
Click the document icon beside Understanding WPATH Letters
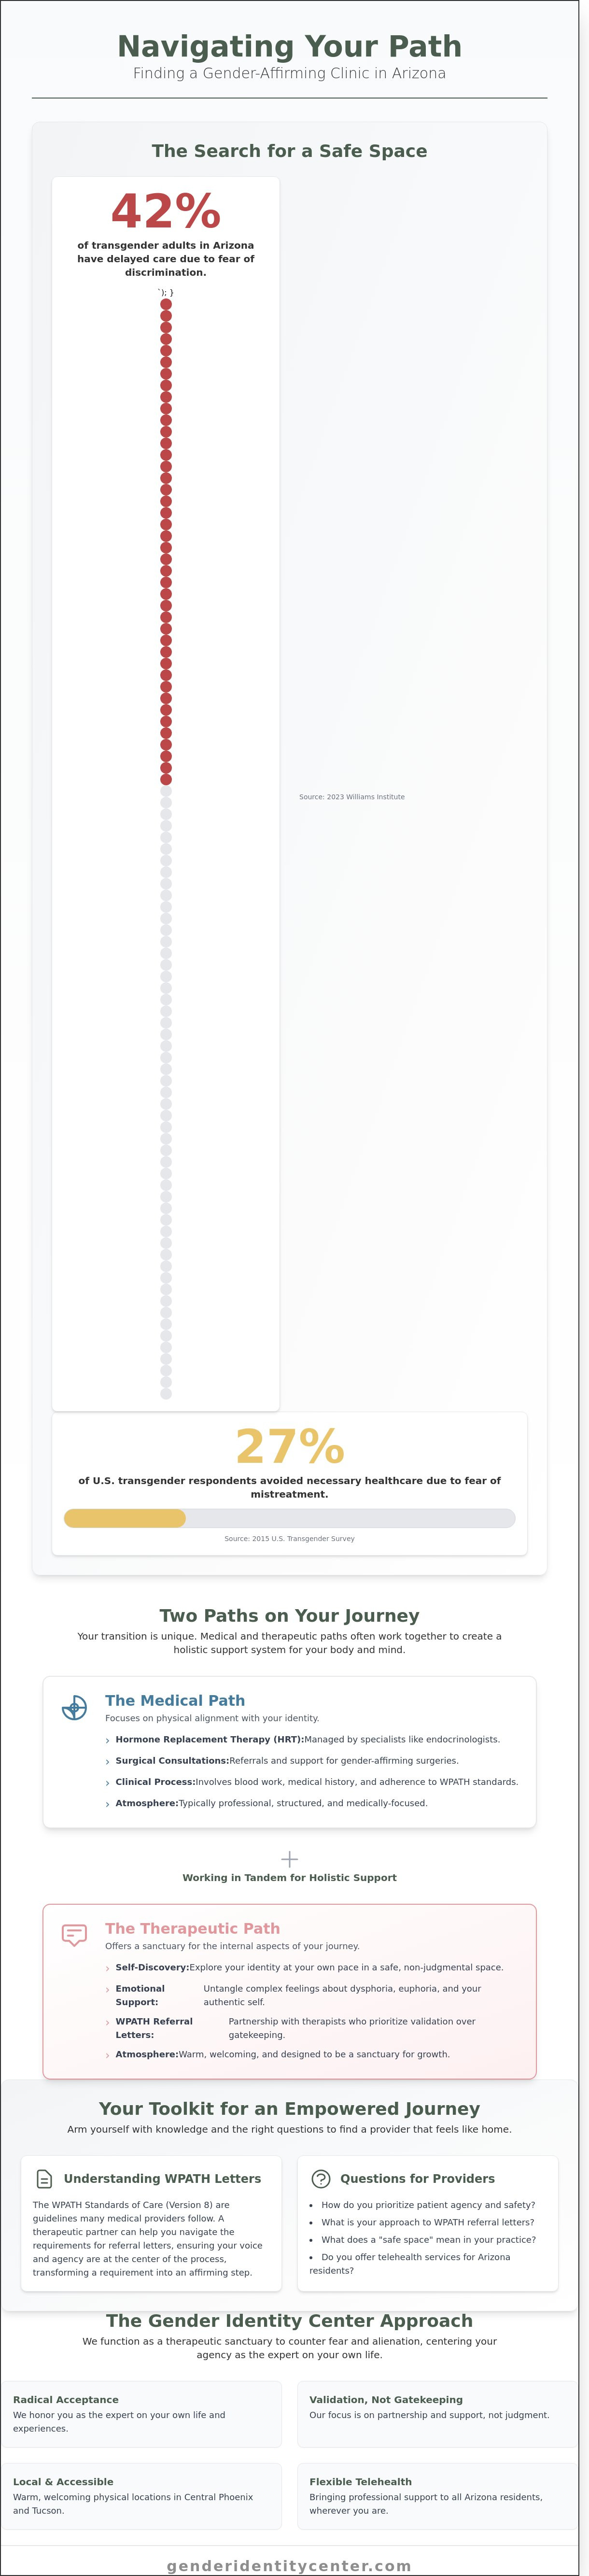(x=44, y=2178)
